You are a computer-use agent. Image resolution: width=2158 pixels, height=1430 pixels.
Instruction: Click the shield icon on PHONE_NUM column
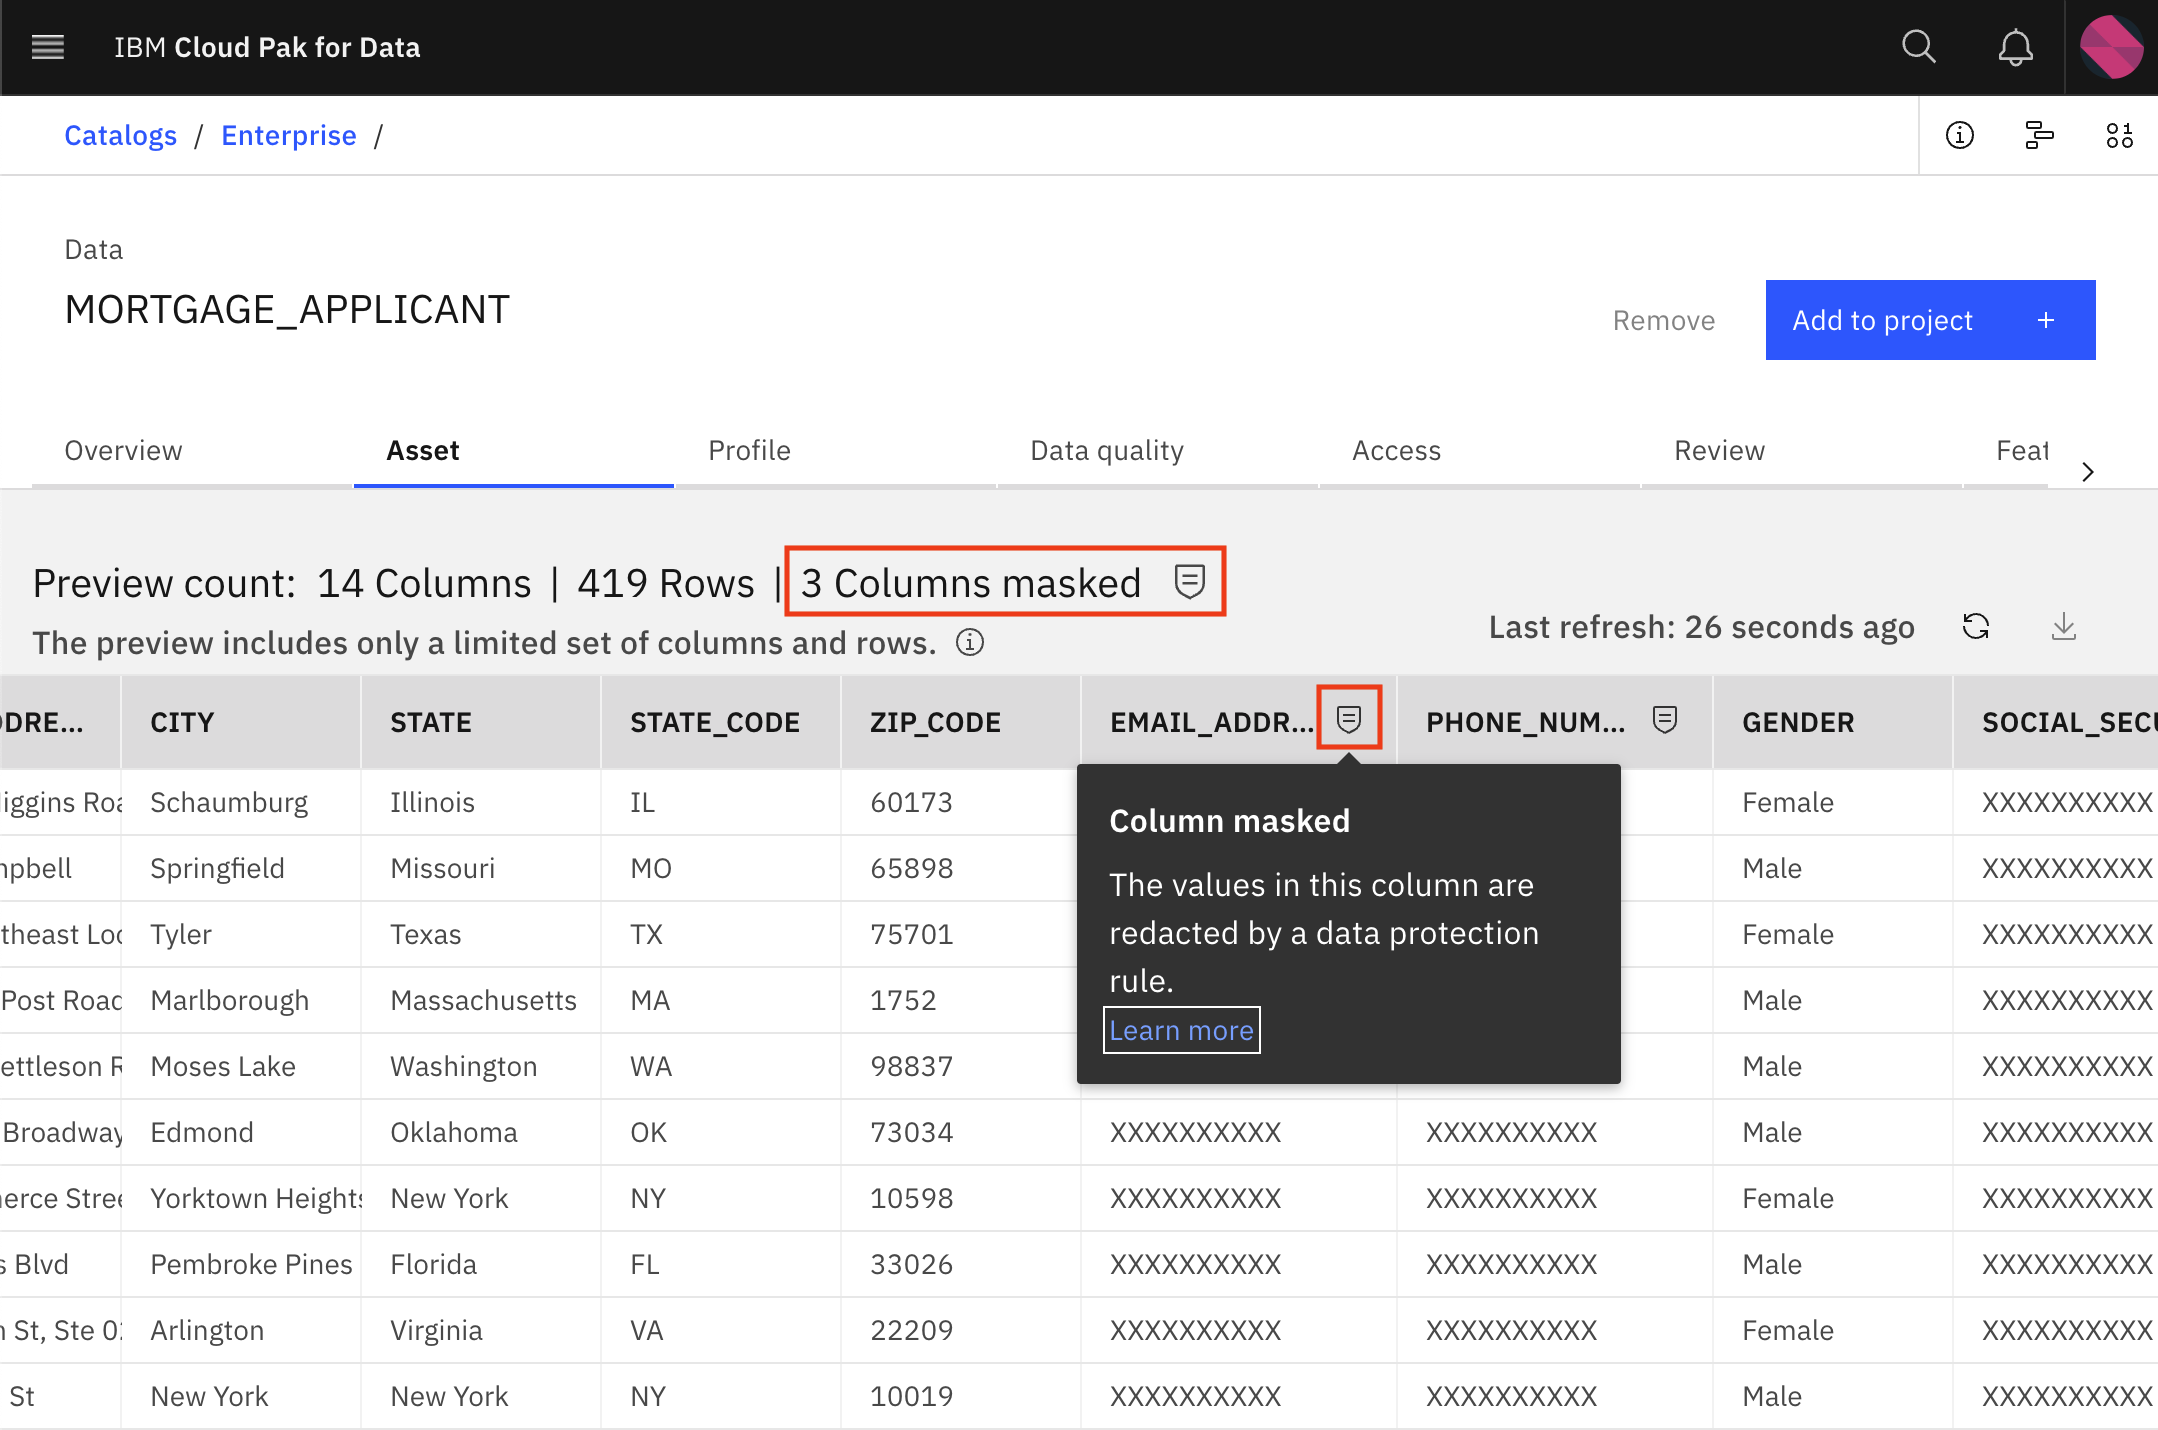[x=1665, y=720]
